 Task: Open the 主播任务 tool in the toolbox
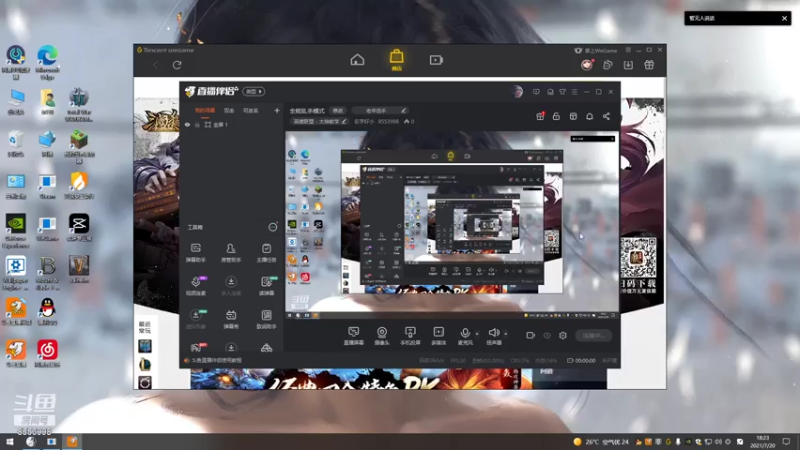point(266,253)
